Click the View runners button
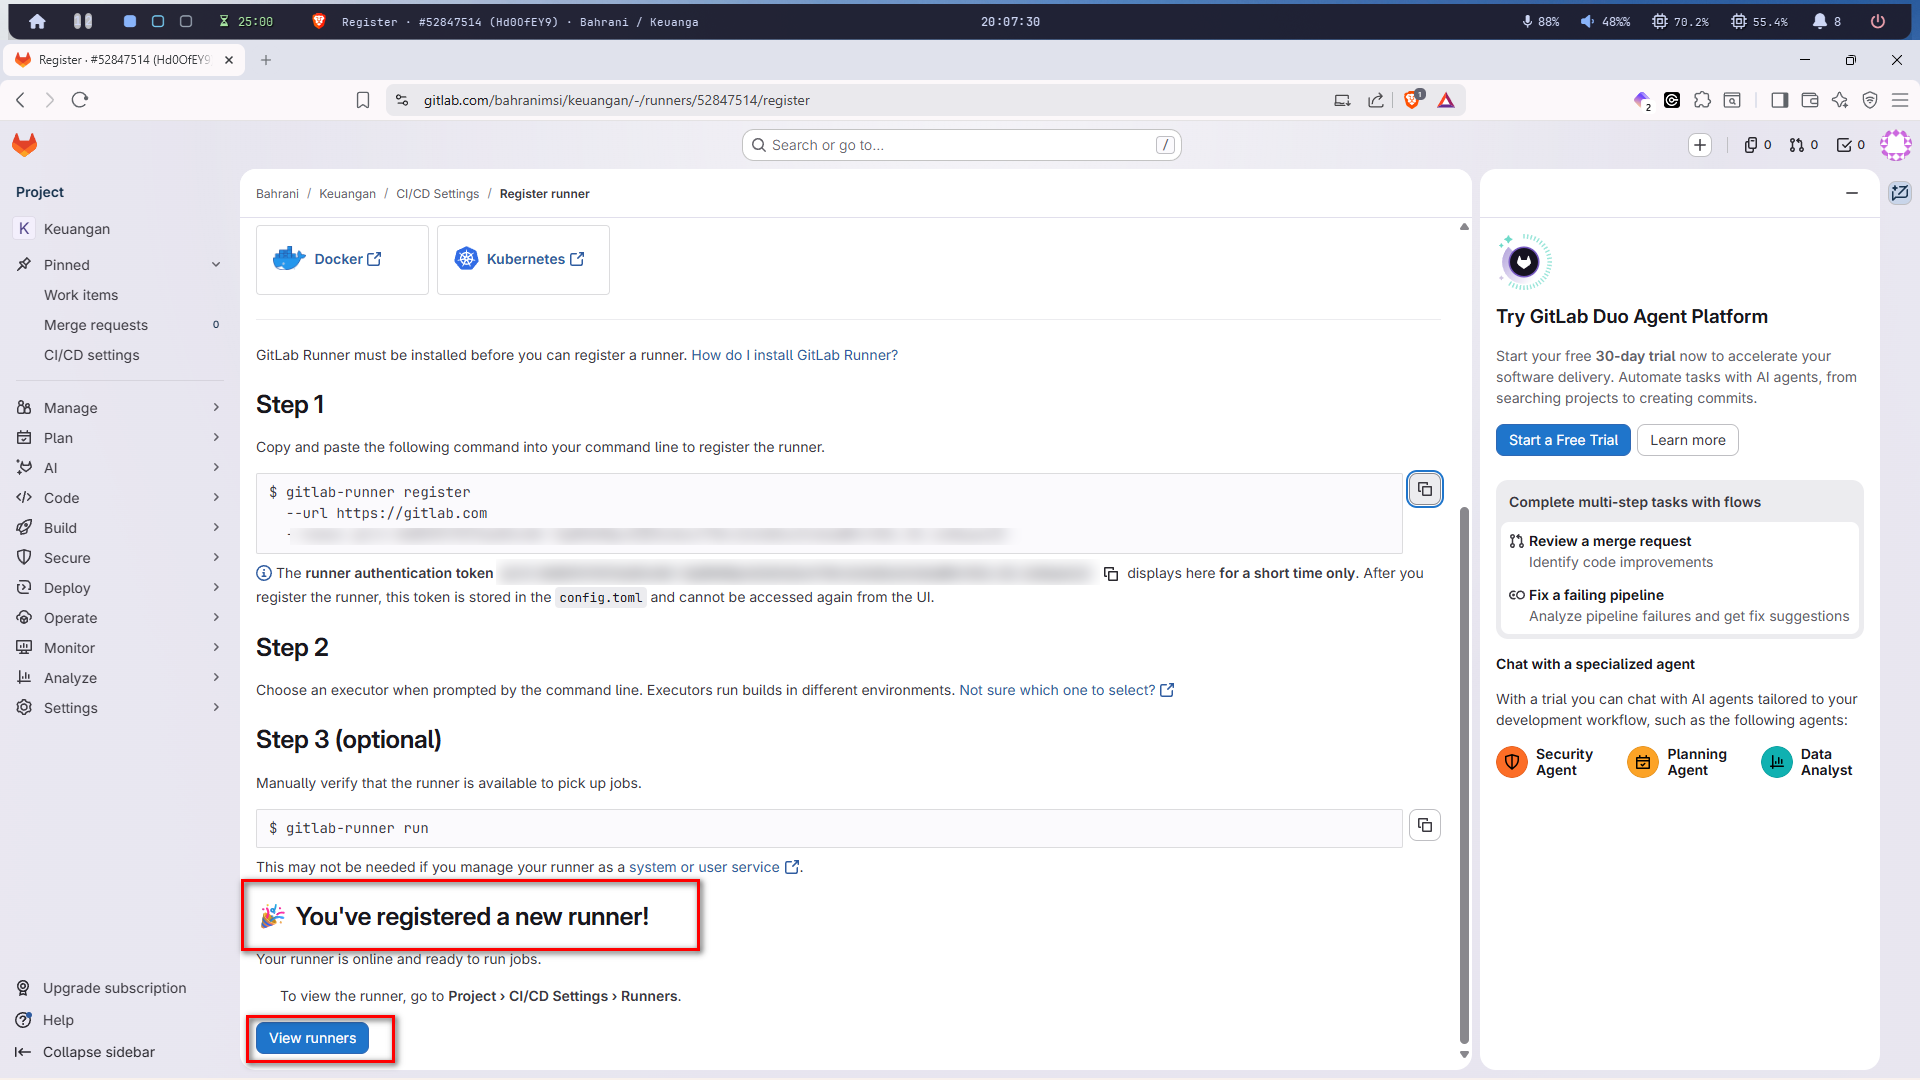 click(x=312, y=1038)
